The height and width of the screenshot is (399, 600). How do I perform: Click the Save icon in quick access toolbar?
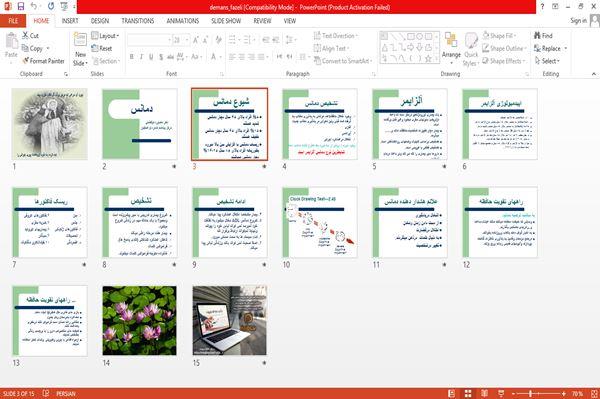pyautogui.click(x=21, y=6)
